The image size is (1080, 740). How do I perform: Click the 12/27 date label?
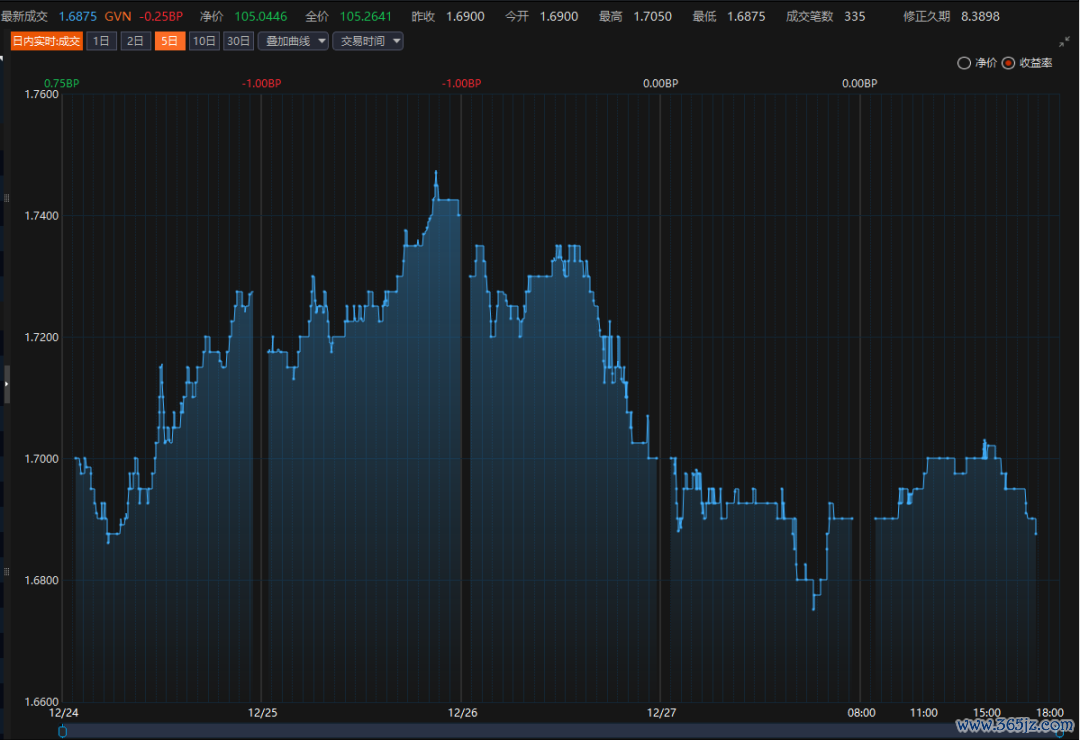pyautogui.click(x=661, y=712)
